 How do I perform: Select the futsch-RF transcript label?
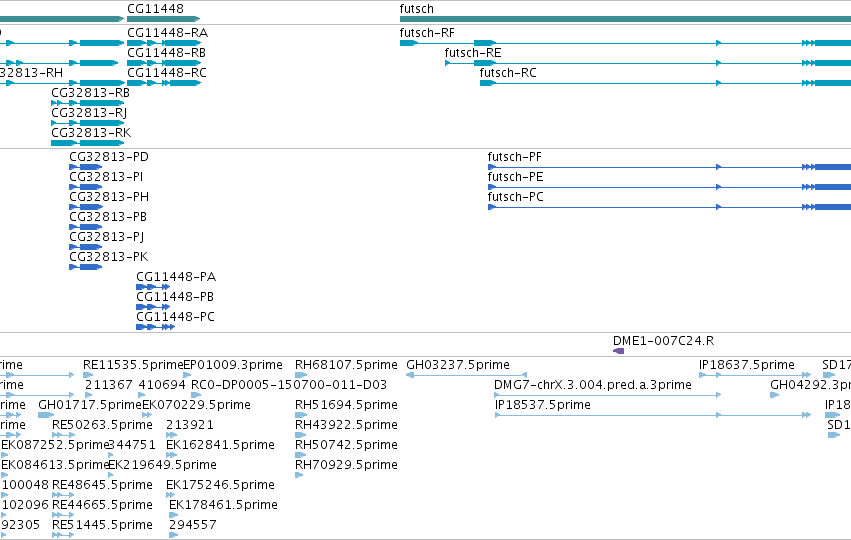pyautogui.click(x=427, y=33)
